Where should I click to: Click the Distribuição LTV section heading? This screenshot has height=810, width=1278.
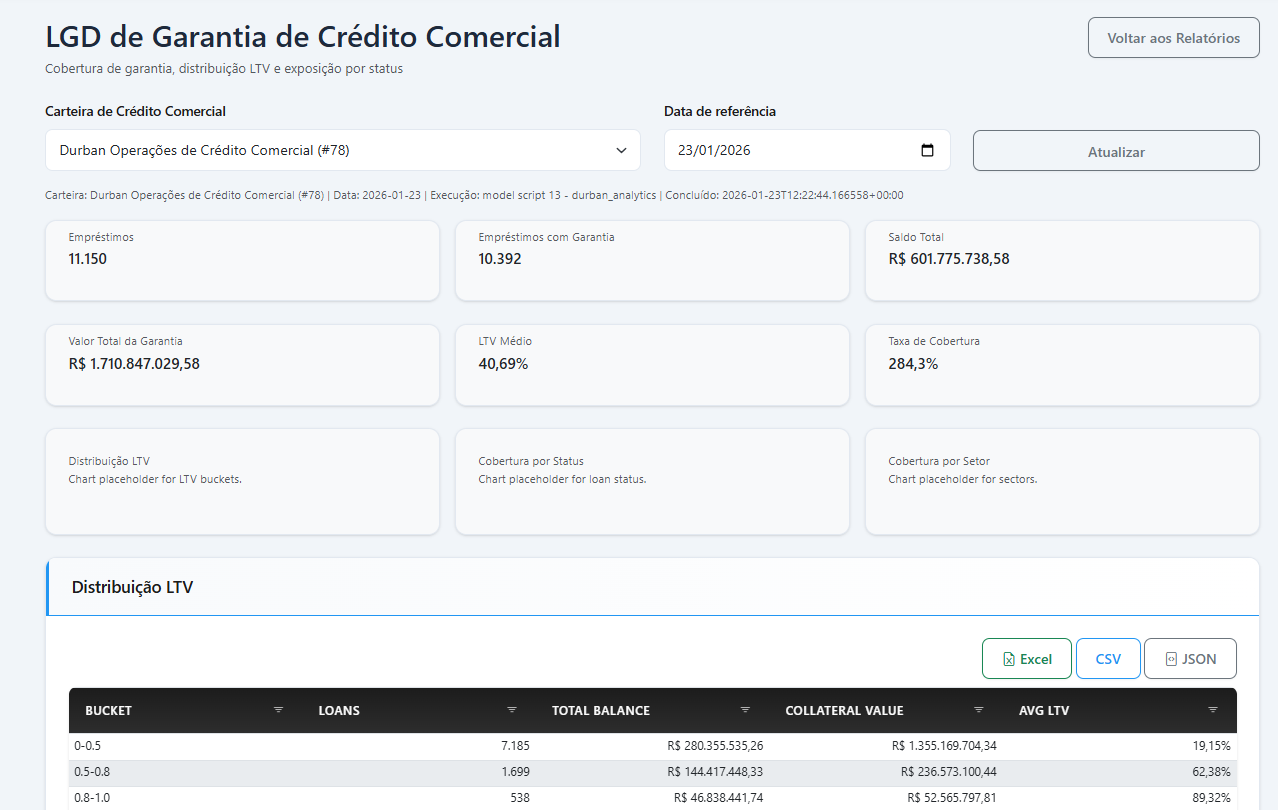(132, 587)
